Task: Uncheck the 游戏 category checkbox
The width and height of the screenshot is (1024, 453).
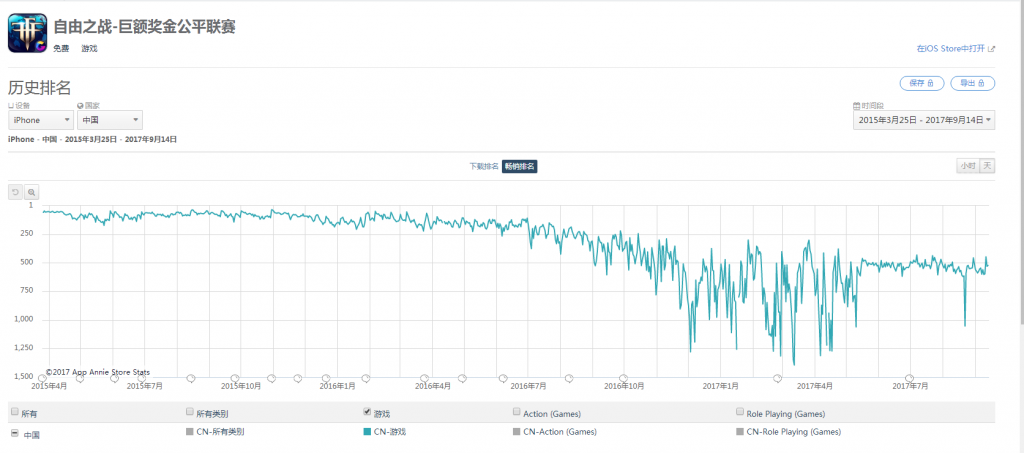Action: pyautogui.click(x=367, y=412)
